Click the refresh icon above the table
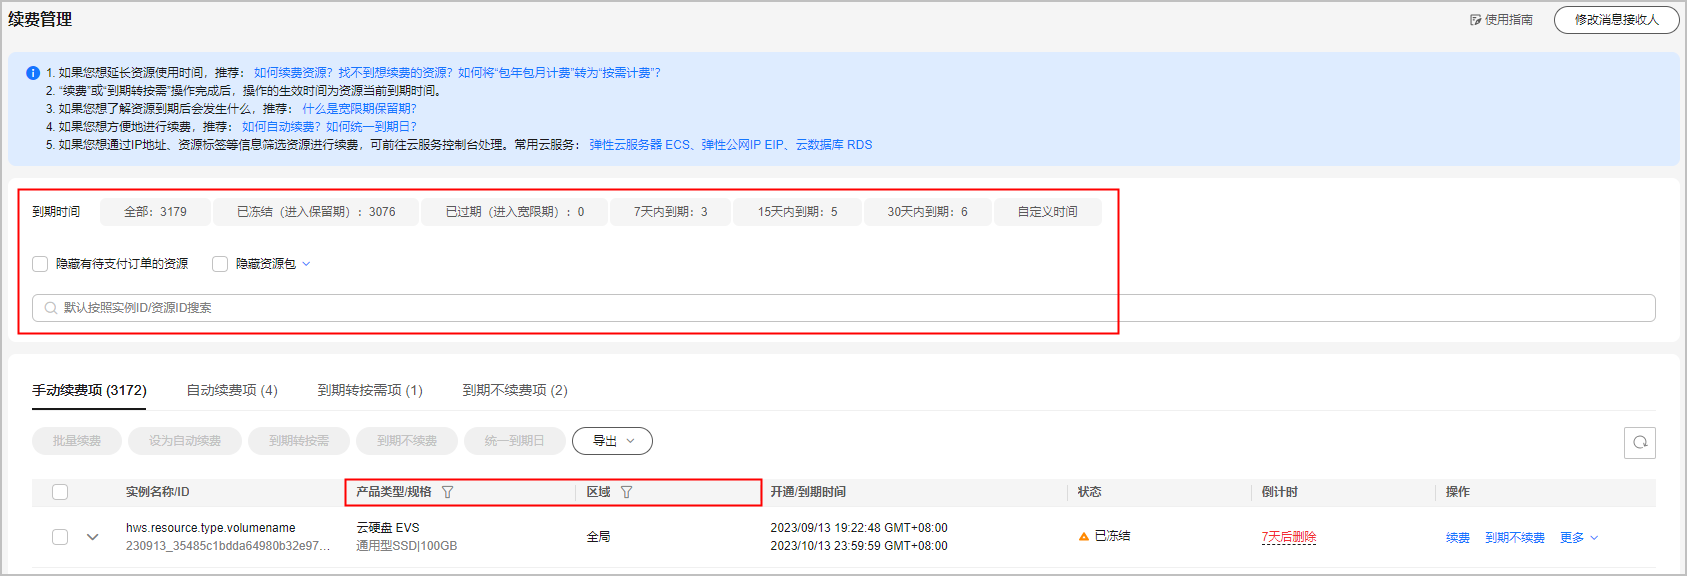The image size is (1687, 576). (x=1640, y=442)
